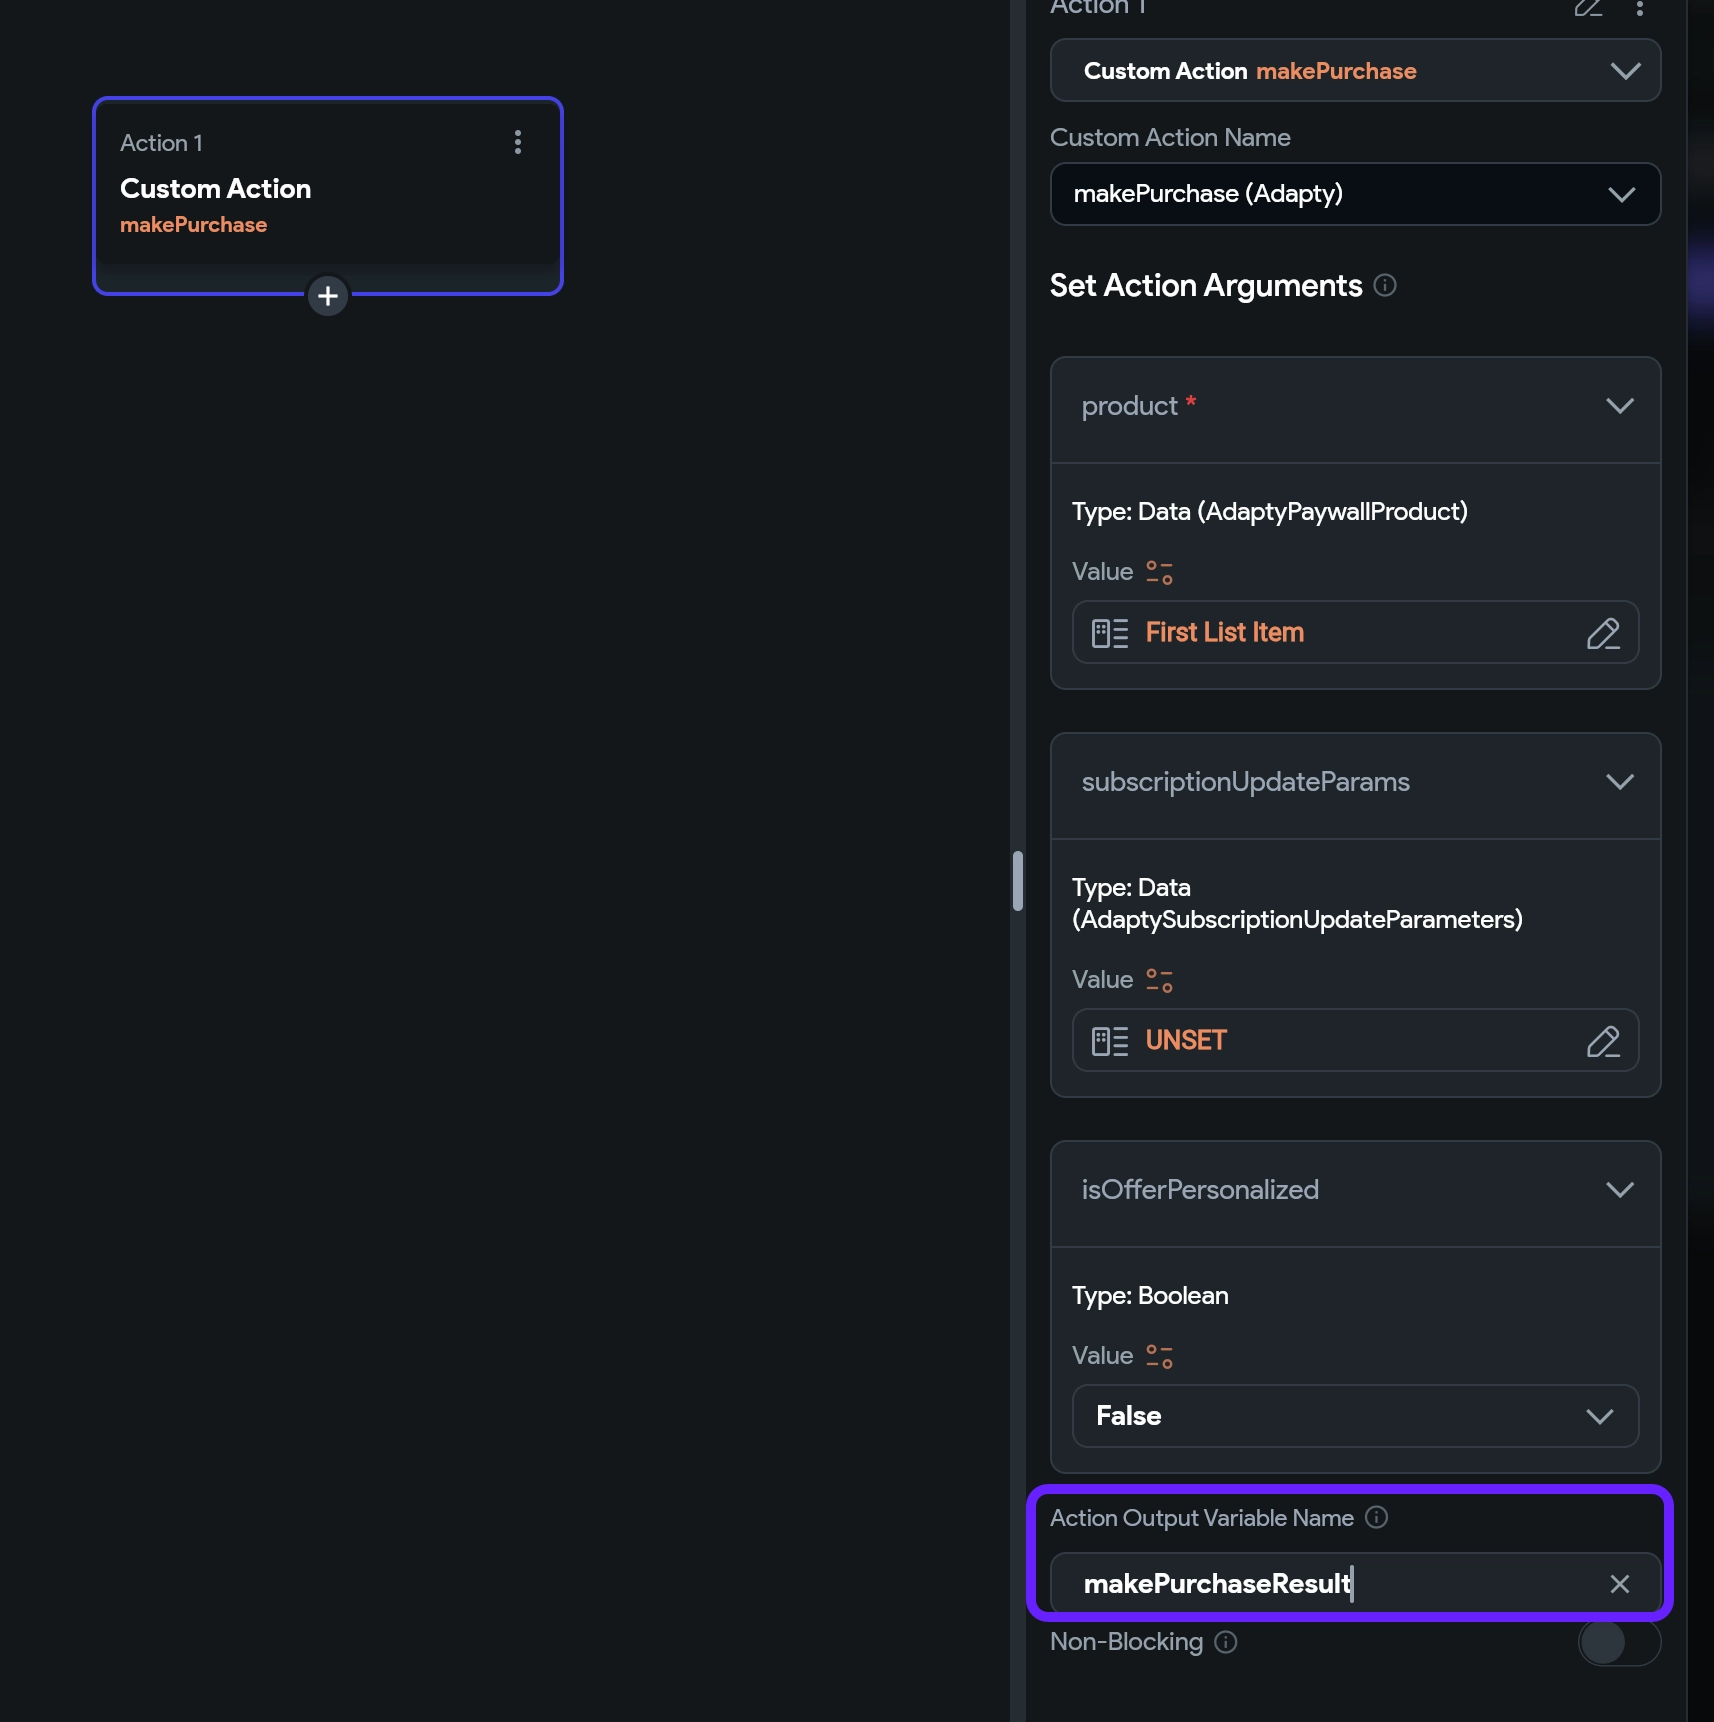Open variable options icon for subscriptionUpdateParams Value
1714x1722 pixels.
(1159, 980)
